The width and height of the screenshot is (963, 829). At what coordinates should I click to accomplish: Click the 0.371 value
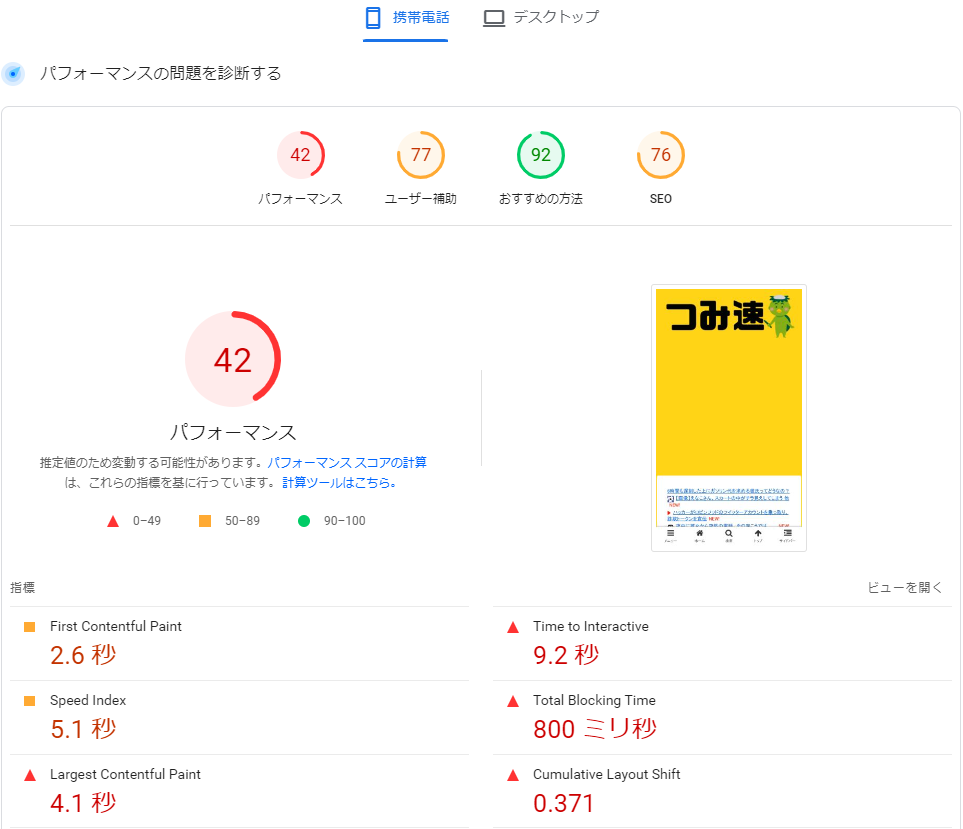click(564, 803)
